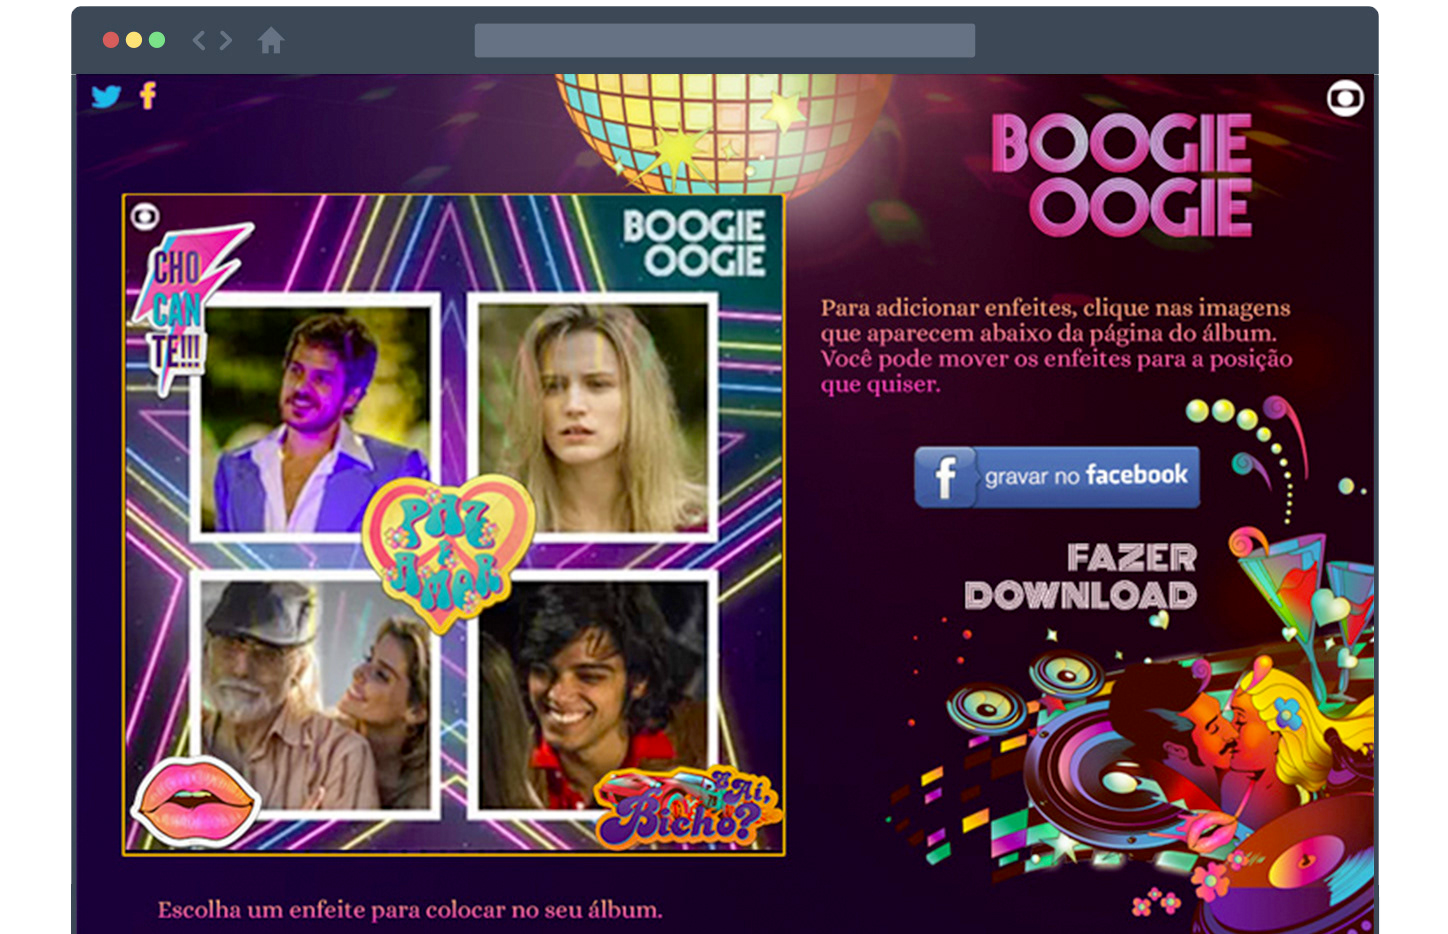1448x934 pixels.
Task: Click the Globo logo on the album
Action: [145, 216]
